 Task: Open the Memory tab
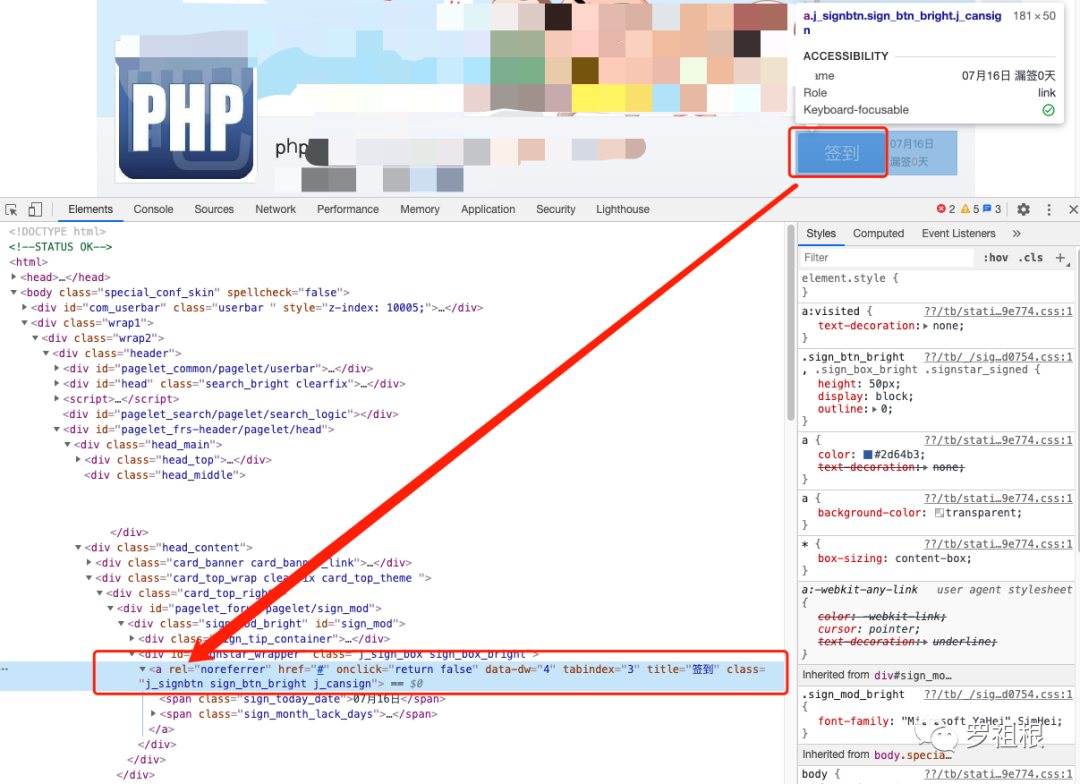pos(419,209)
